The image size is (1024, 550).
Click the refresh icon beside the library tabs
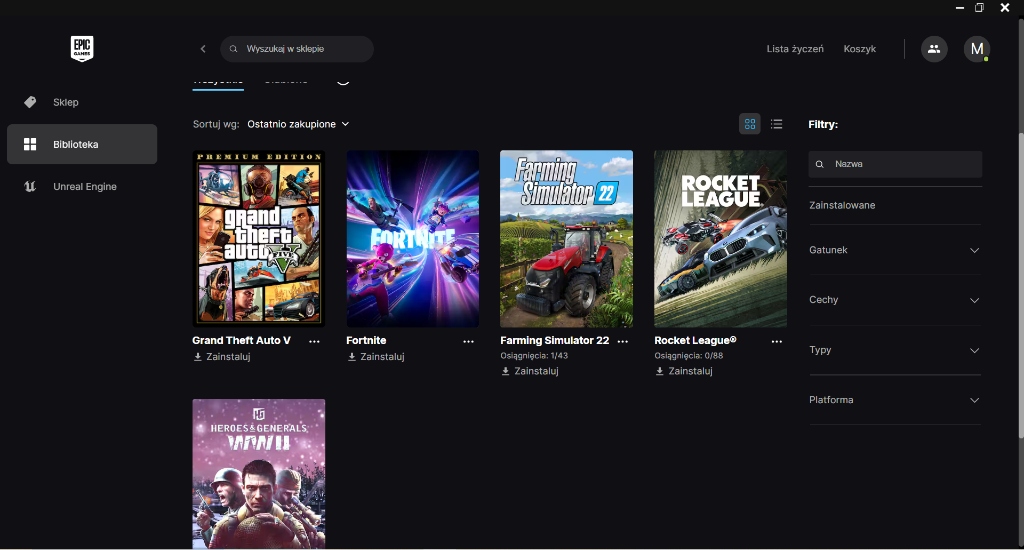point(343,80)
